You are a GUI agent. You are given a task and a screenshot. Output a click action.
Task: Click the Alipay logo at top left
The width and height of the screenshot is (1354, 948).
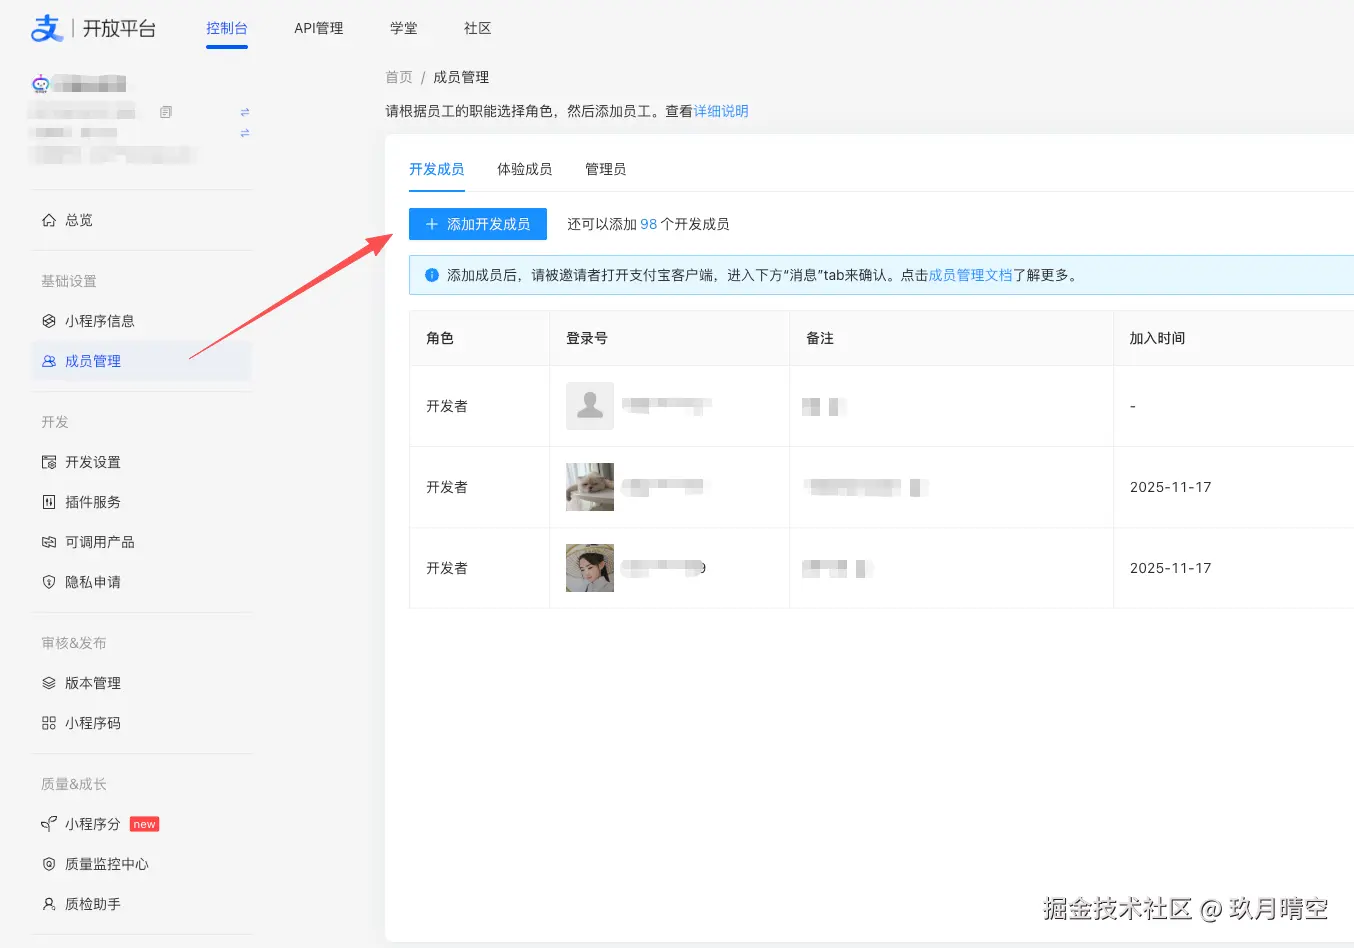click(45, 28)
